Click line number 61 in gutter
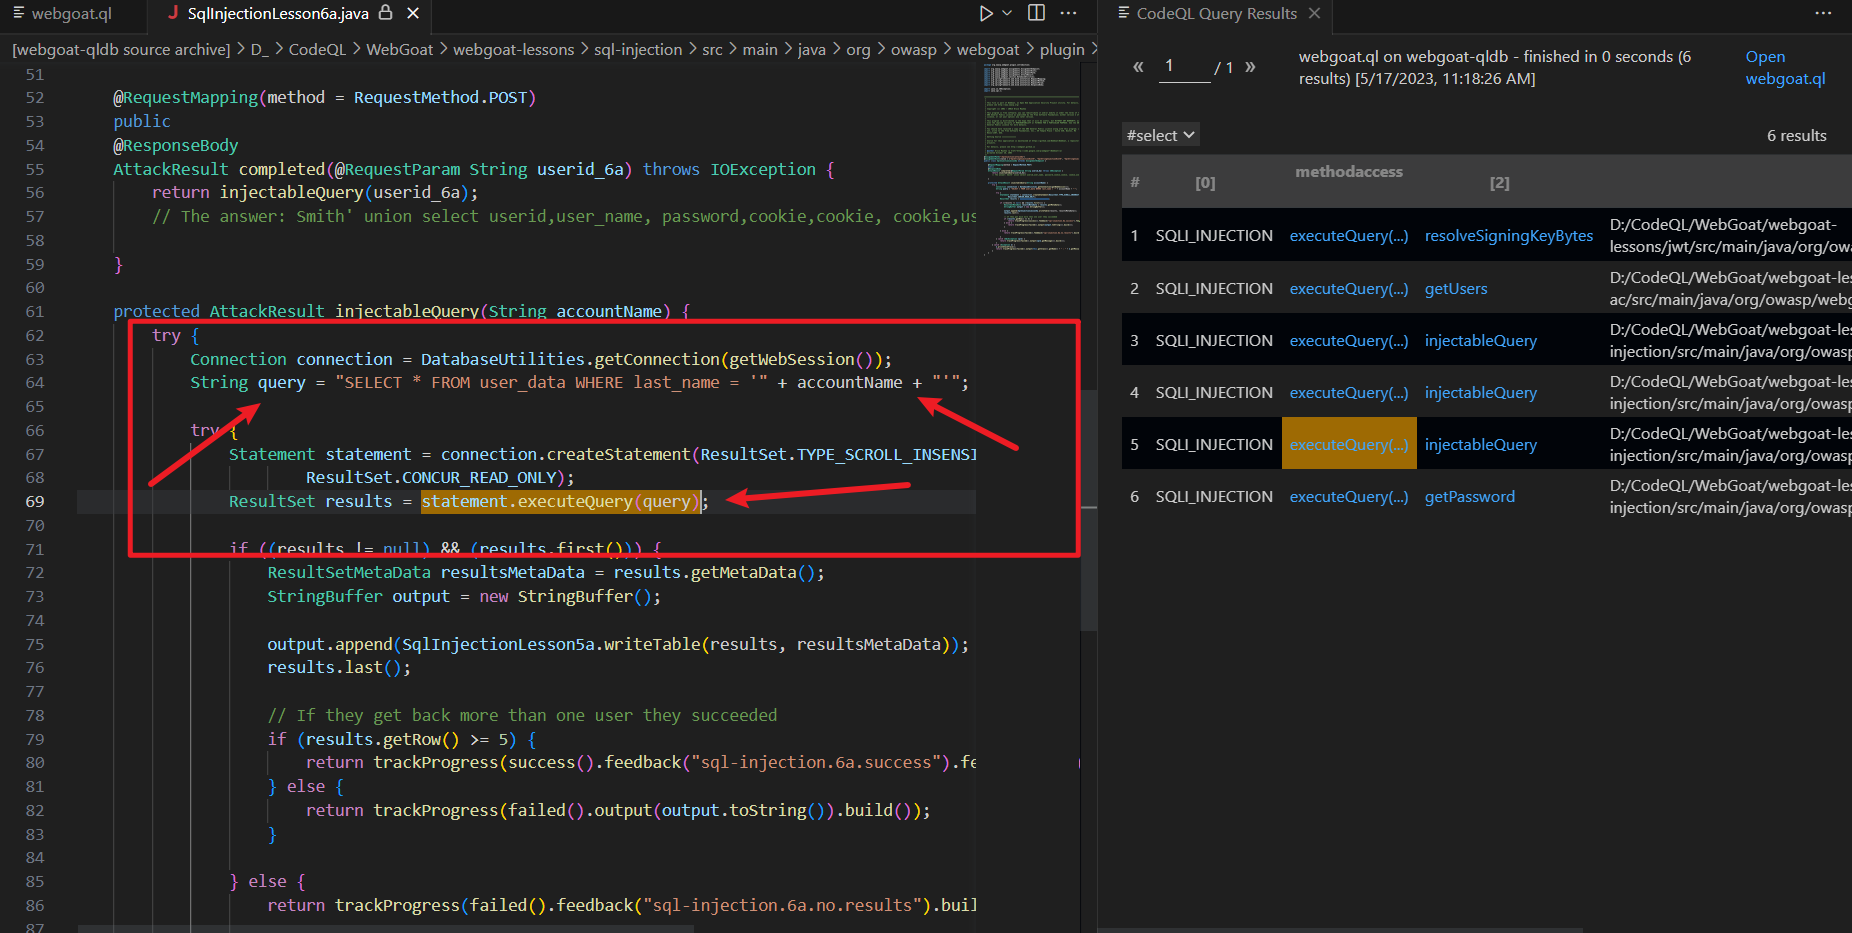 point(35,312)
